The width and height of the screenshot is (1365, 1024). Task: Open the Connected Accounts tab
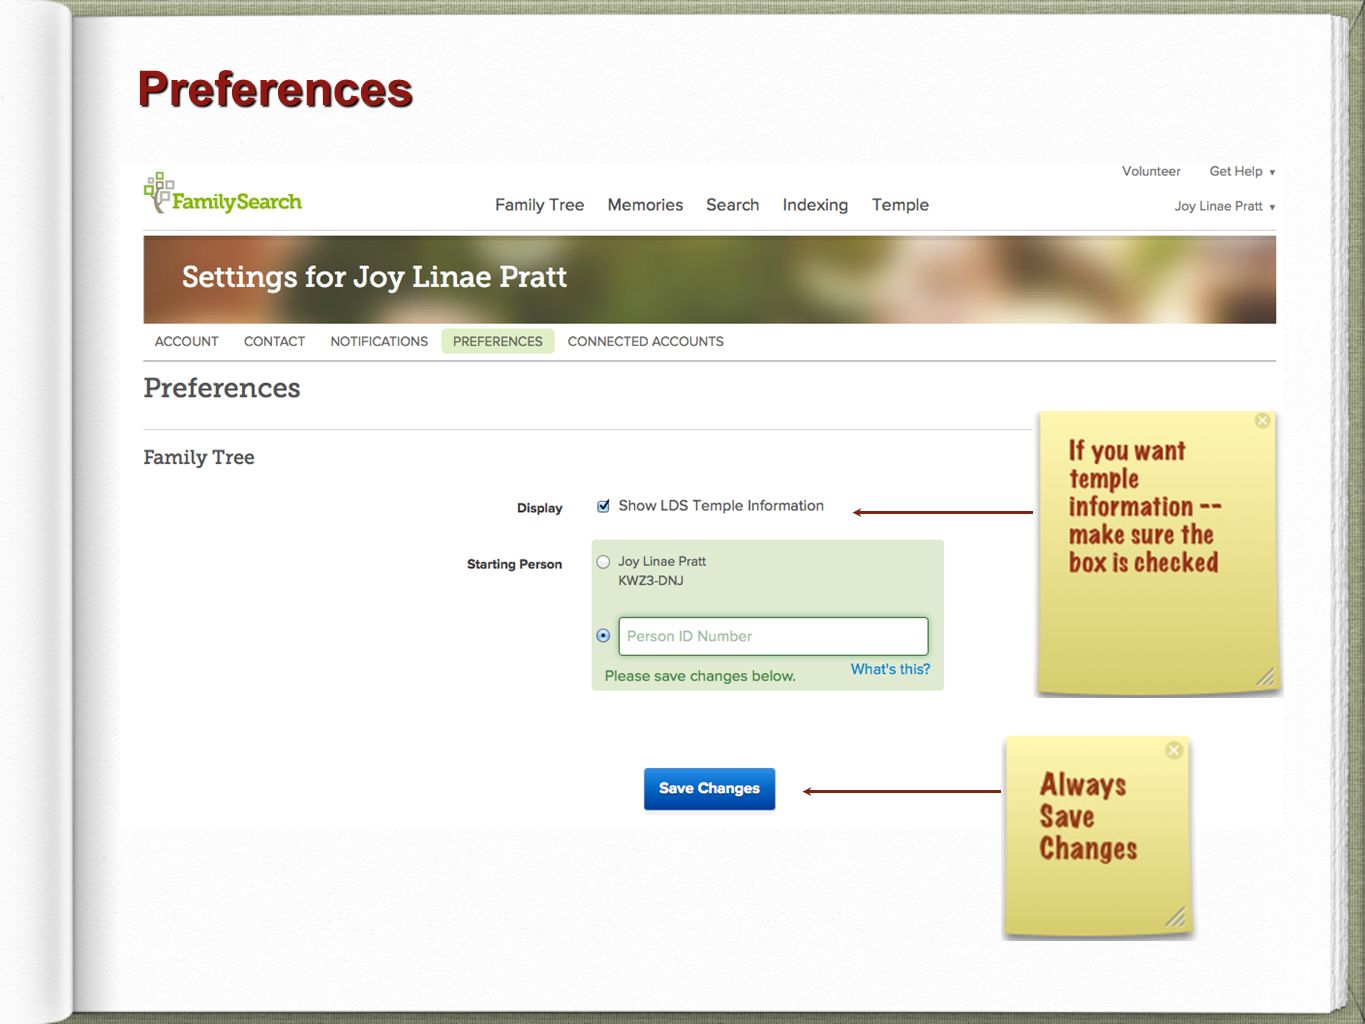tap(645, 341)
